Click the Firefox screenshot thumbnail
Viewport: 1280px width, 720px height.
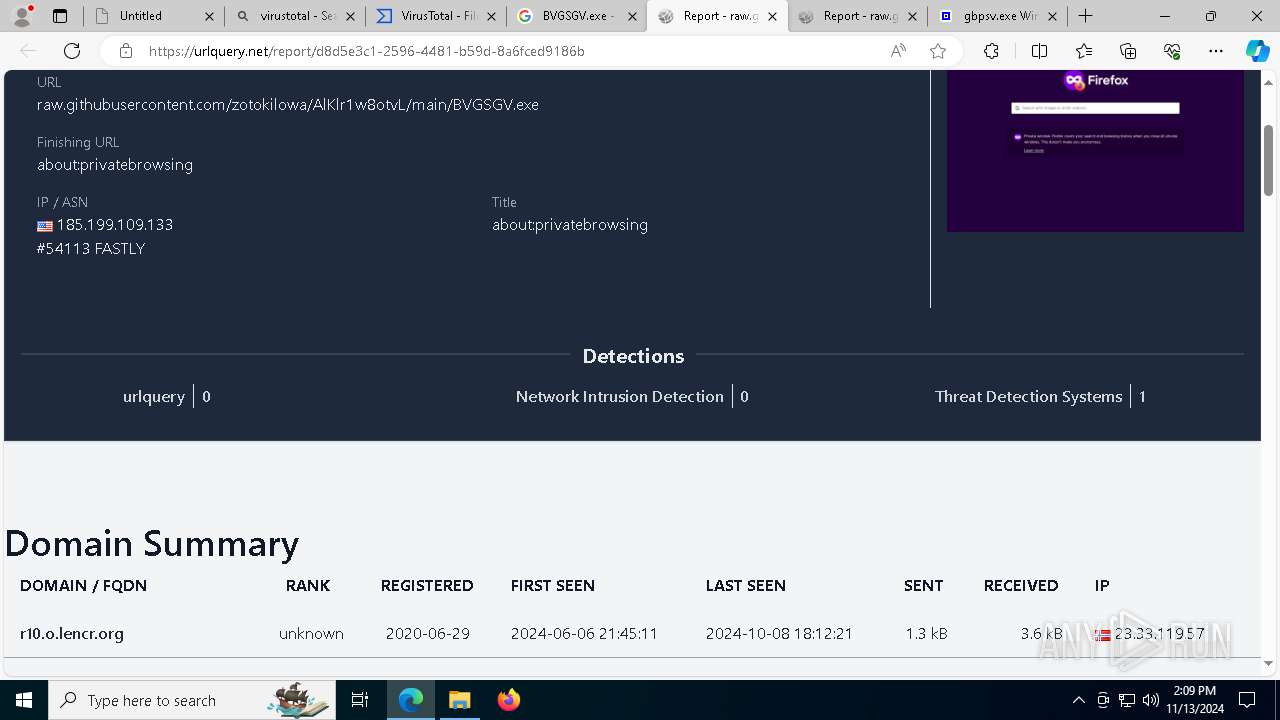(1095, 150)
